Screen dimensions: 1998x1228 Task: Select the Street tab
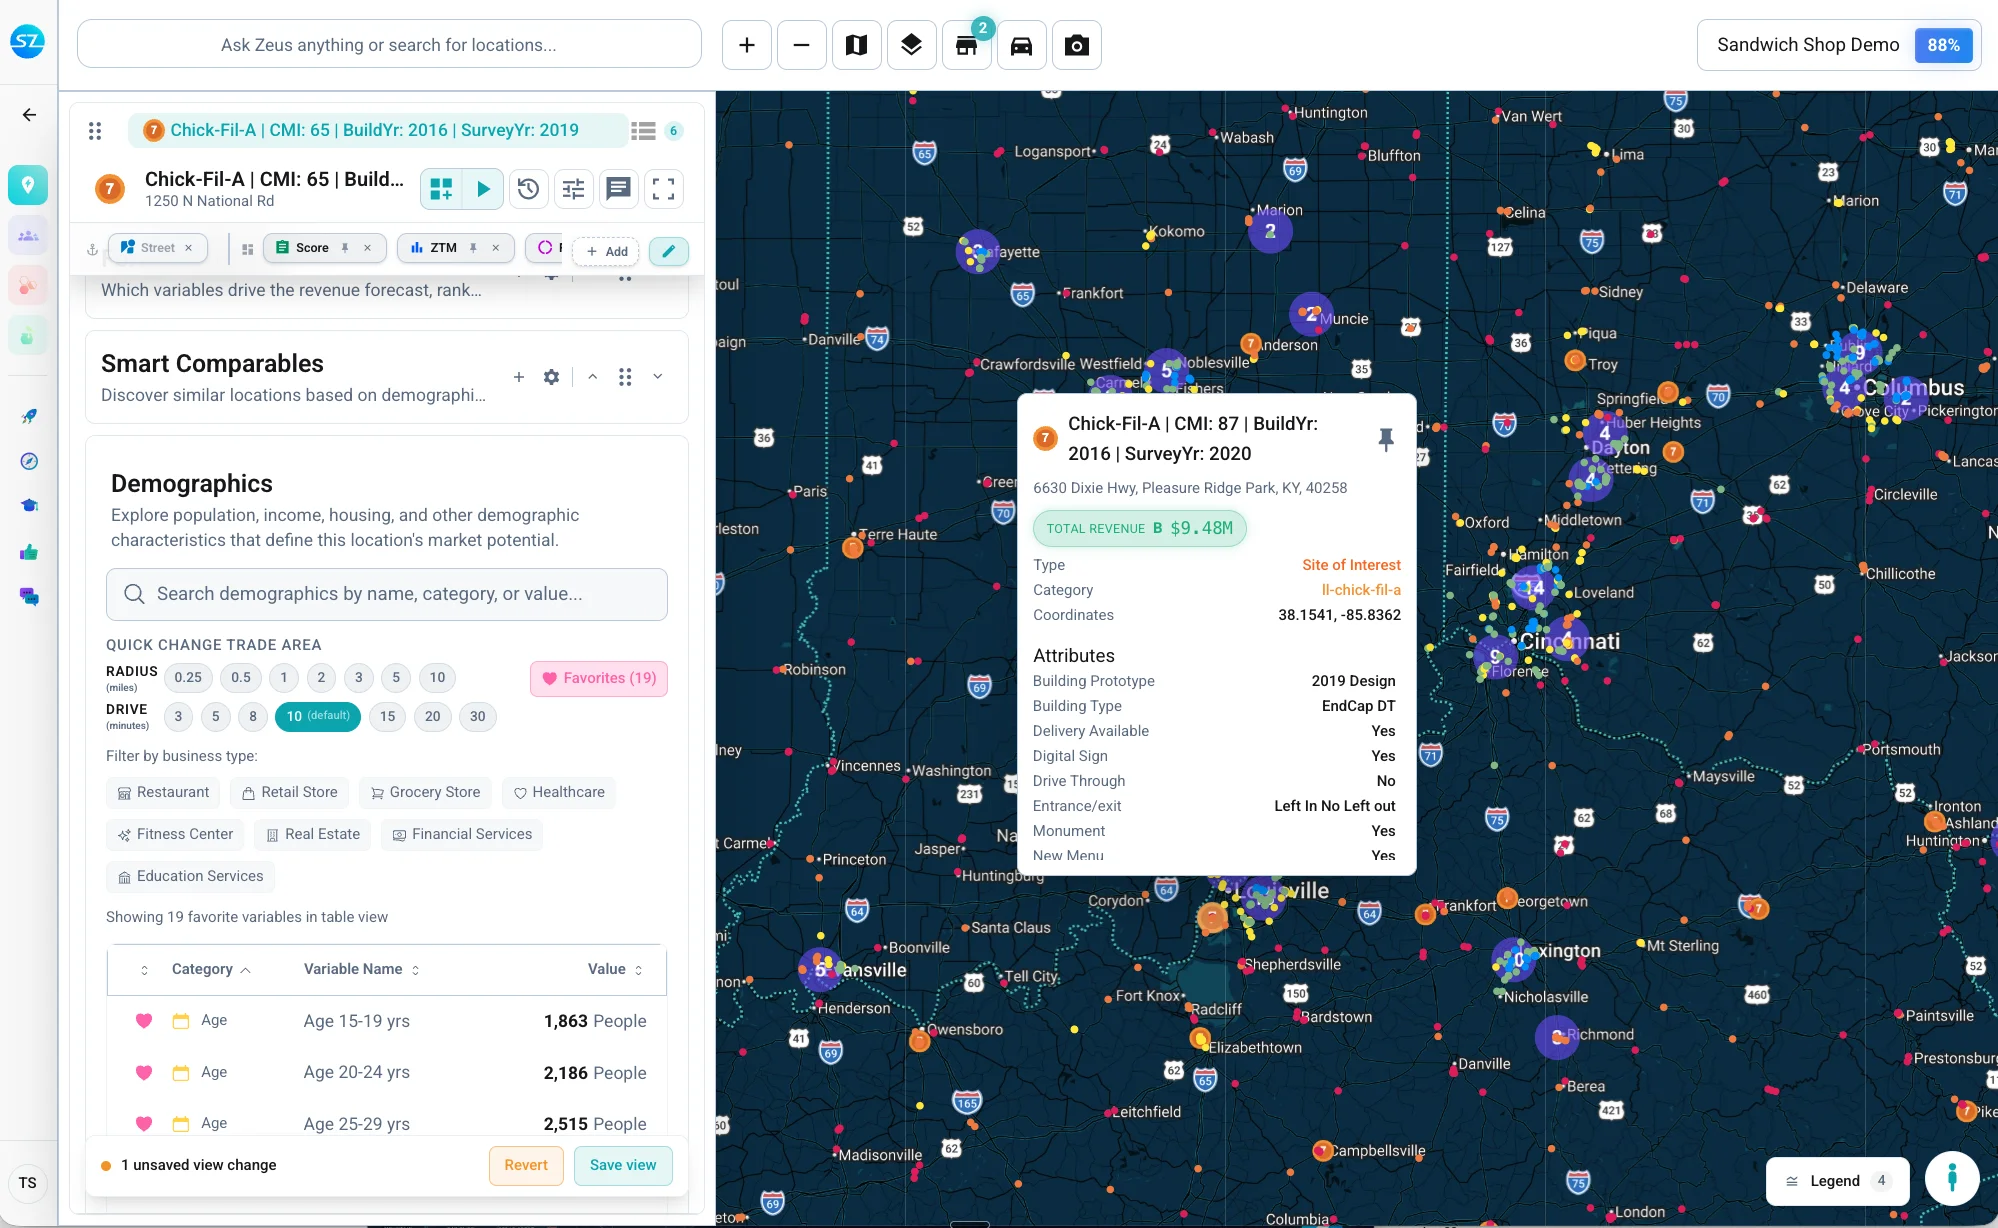point(157,248)
